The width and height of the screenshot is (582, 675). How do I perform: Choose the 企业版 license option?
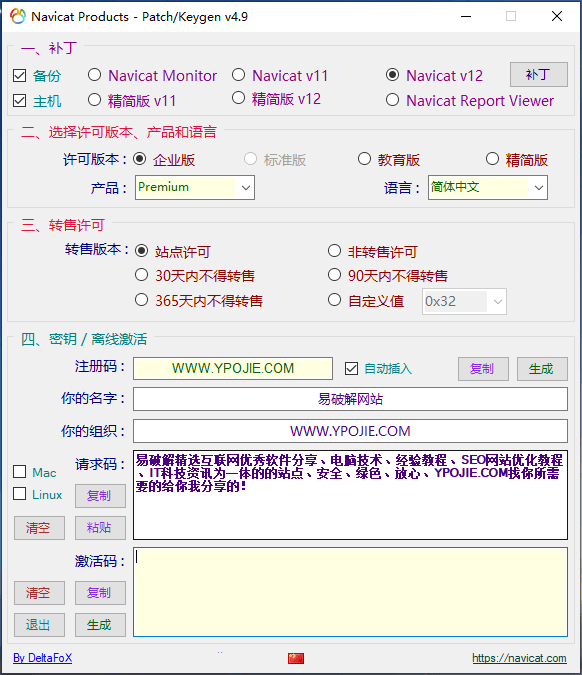(x=139, y=159)
